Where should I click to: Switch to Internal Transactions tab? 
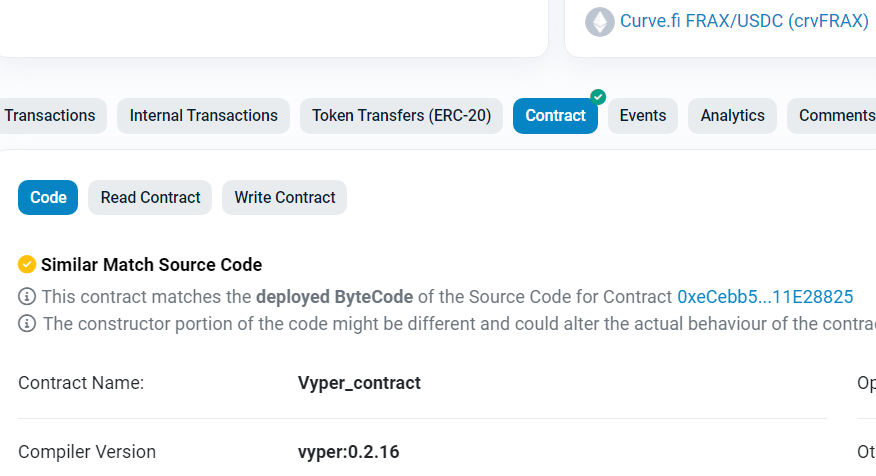tap(203, 116)
